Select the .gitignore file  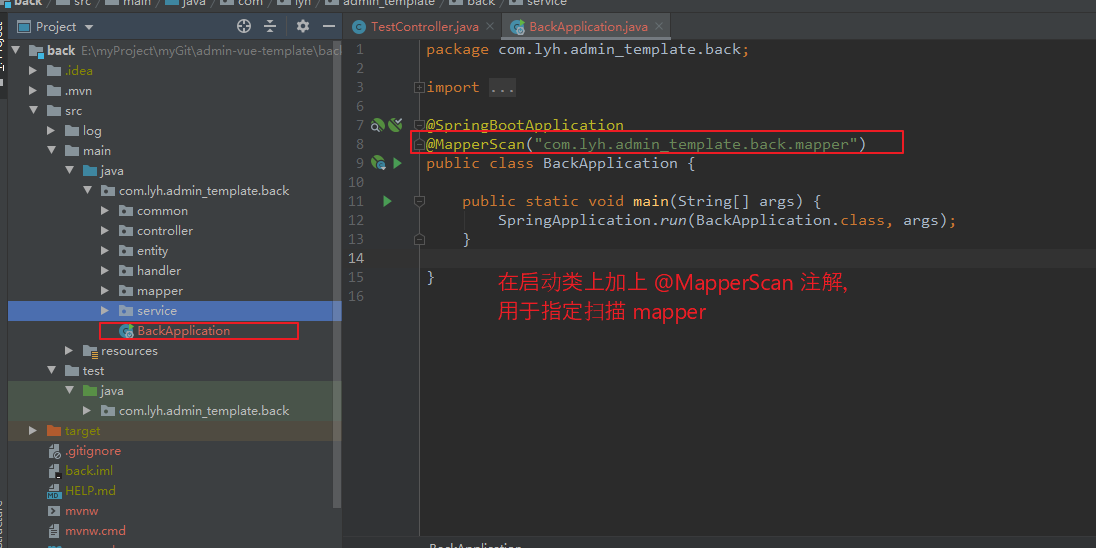pyautogui.click(x=93, y=451)
